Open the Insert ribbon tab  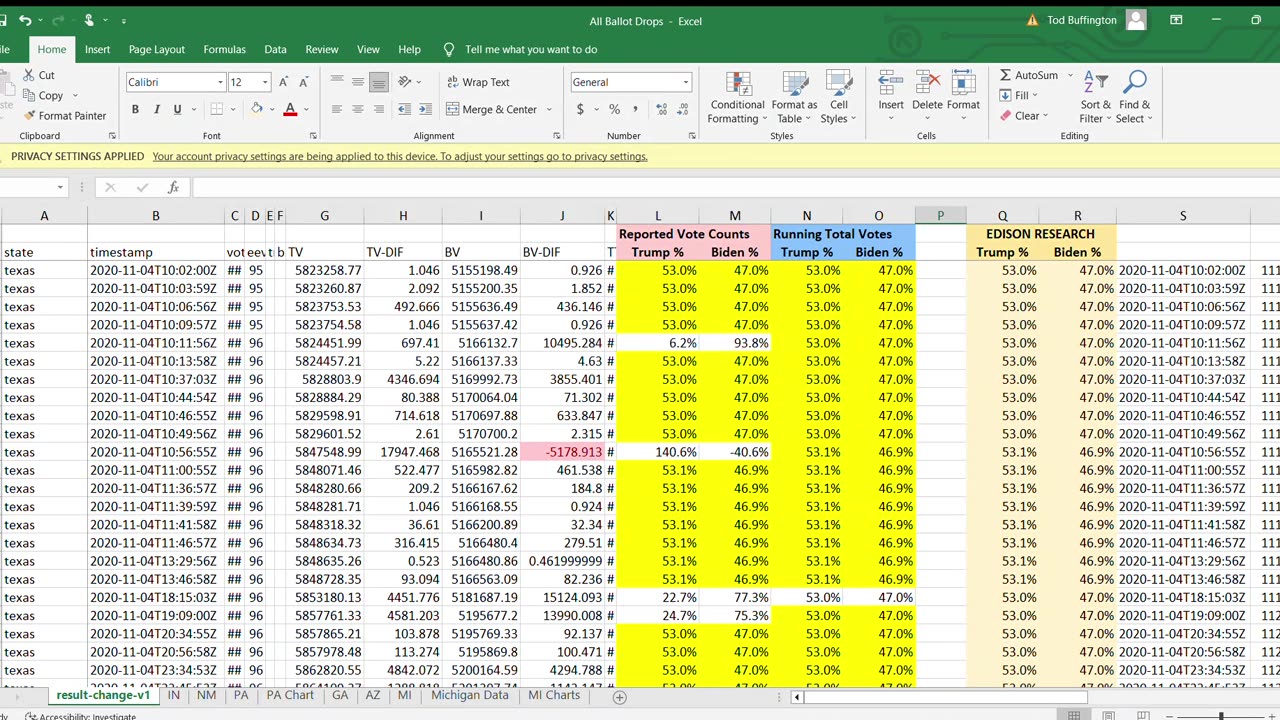point(98,49)
